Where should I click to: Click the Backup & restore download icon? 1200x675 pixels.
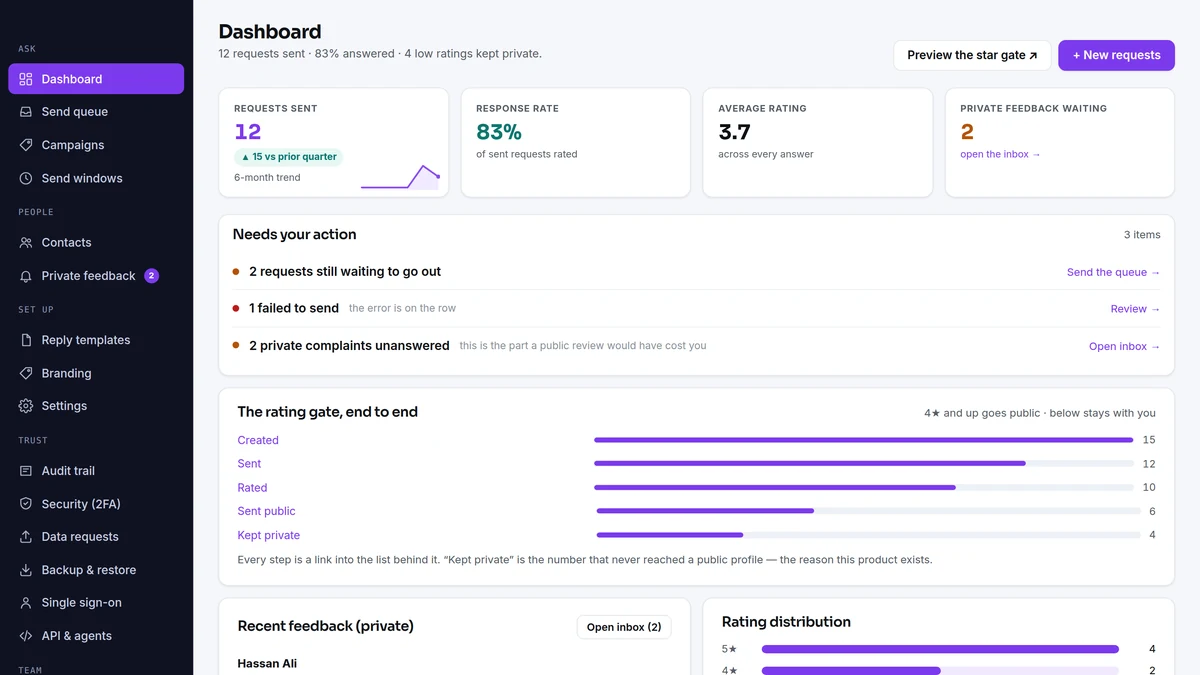pos(26,570)
